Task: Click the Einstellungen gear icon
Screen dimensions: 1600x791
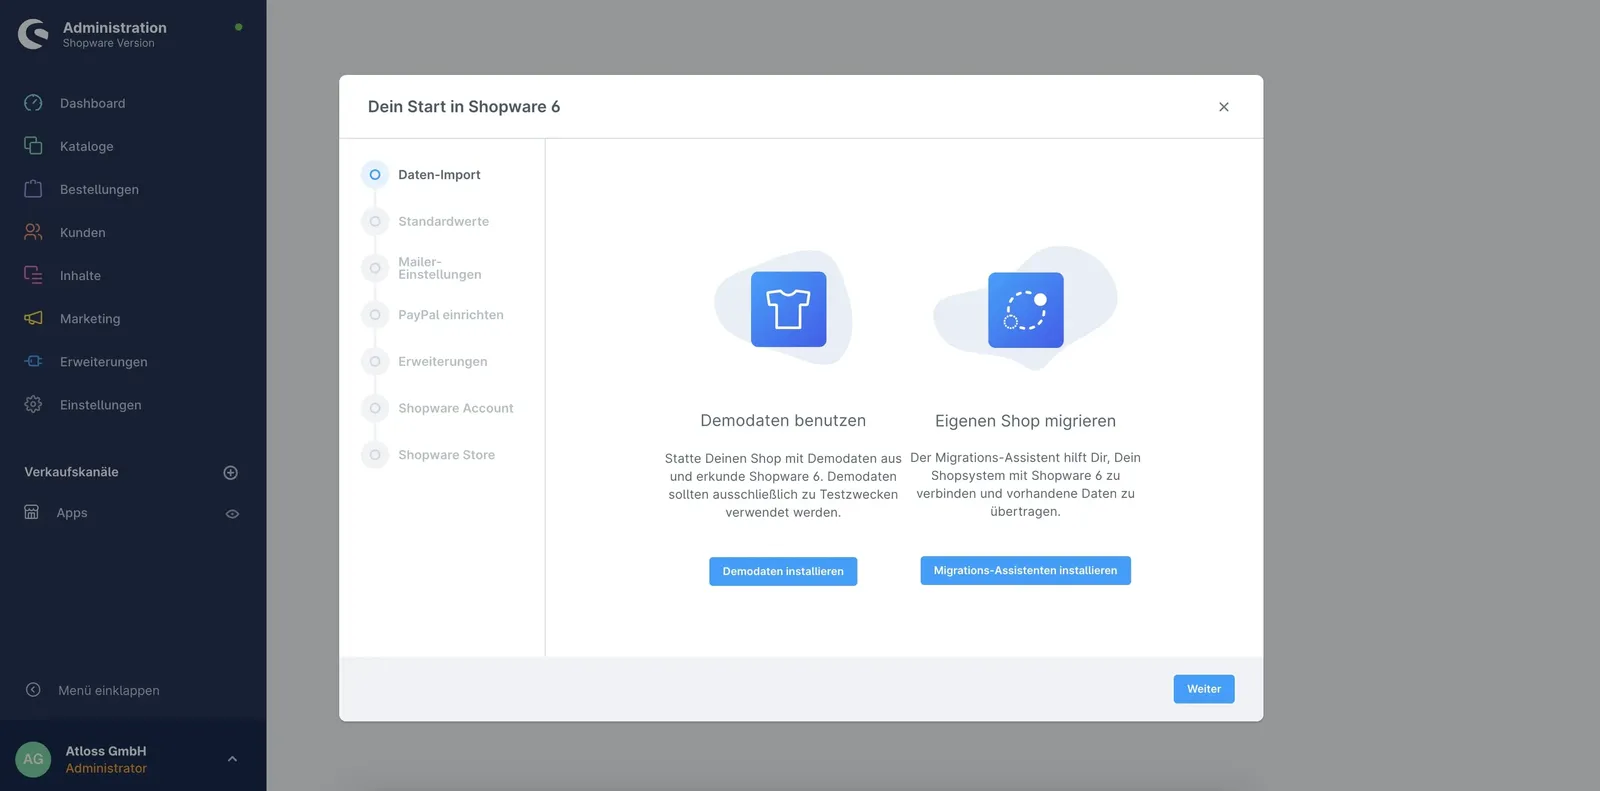Action: (33, 404)
